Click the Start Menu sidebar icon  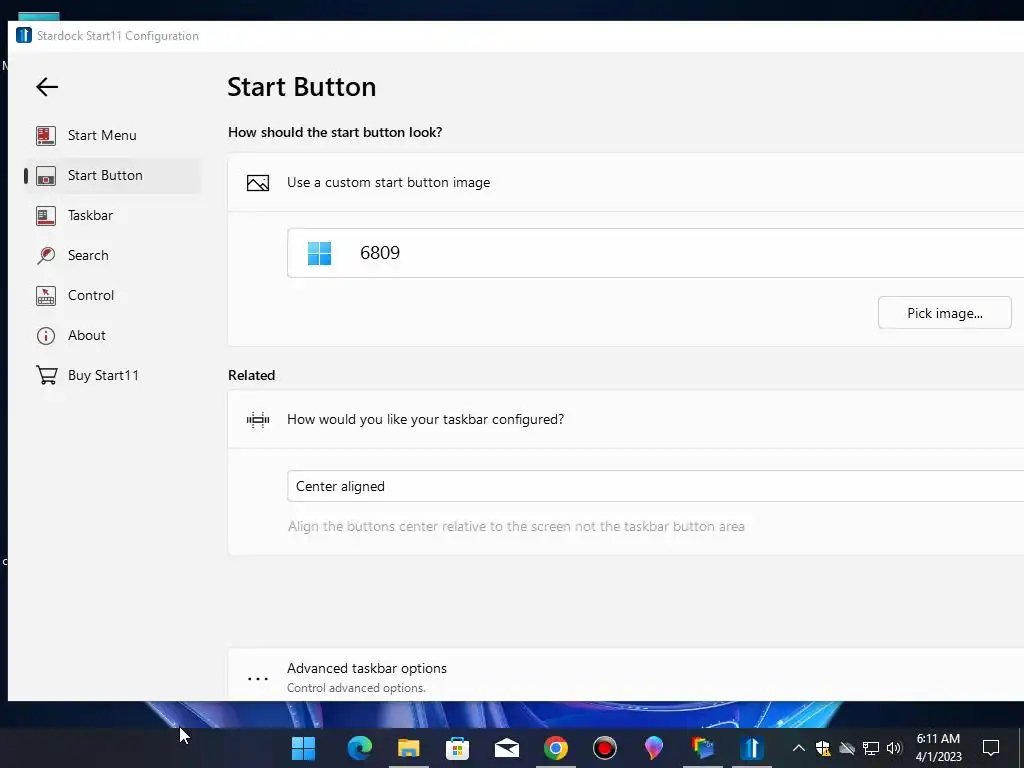tap(46, 135)
